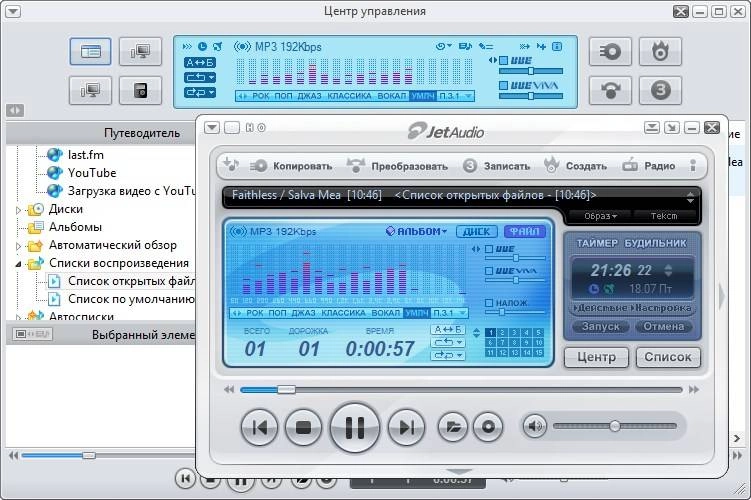Open Настройка in timer panel
751x500 pixels.
661,308
